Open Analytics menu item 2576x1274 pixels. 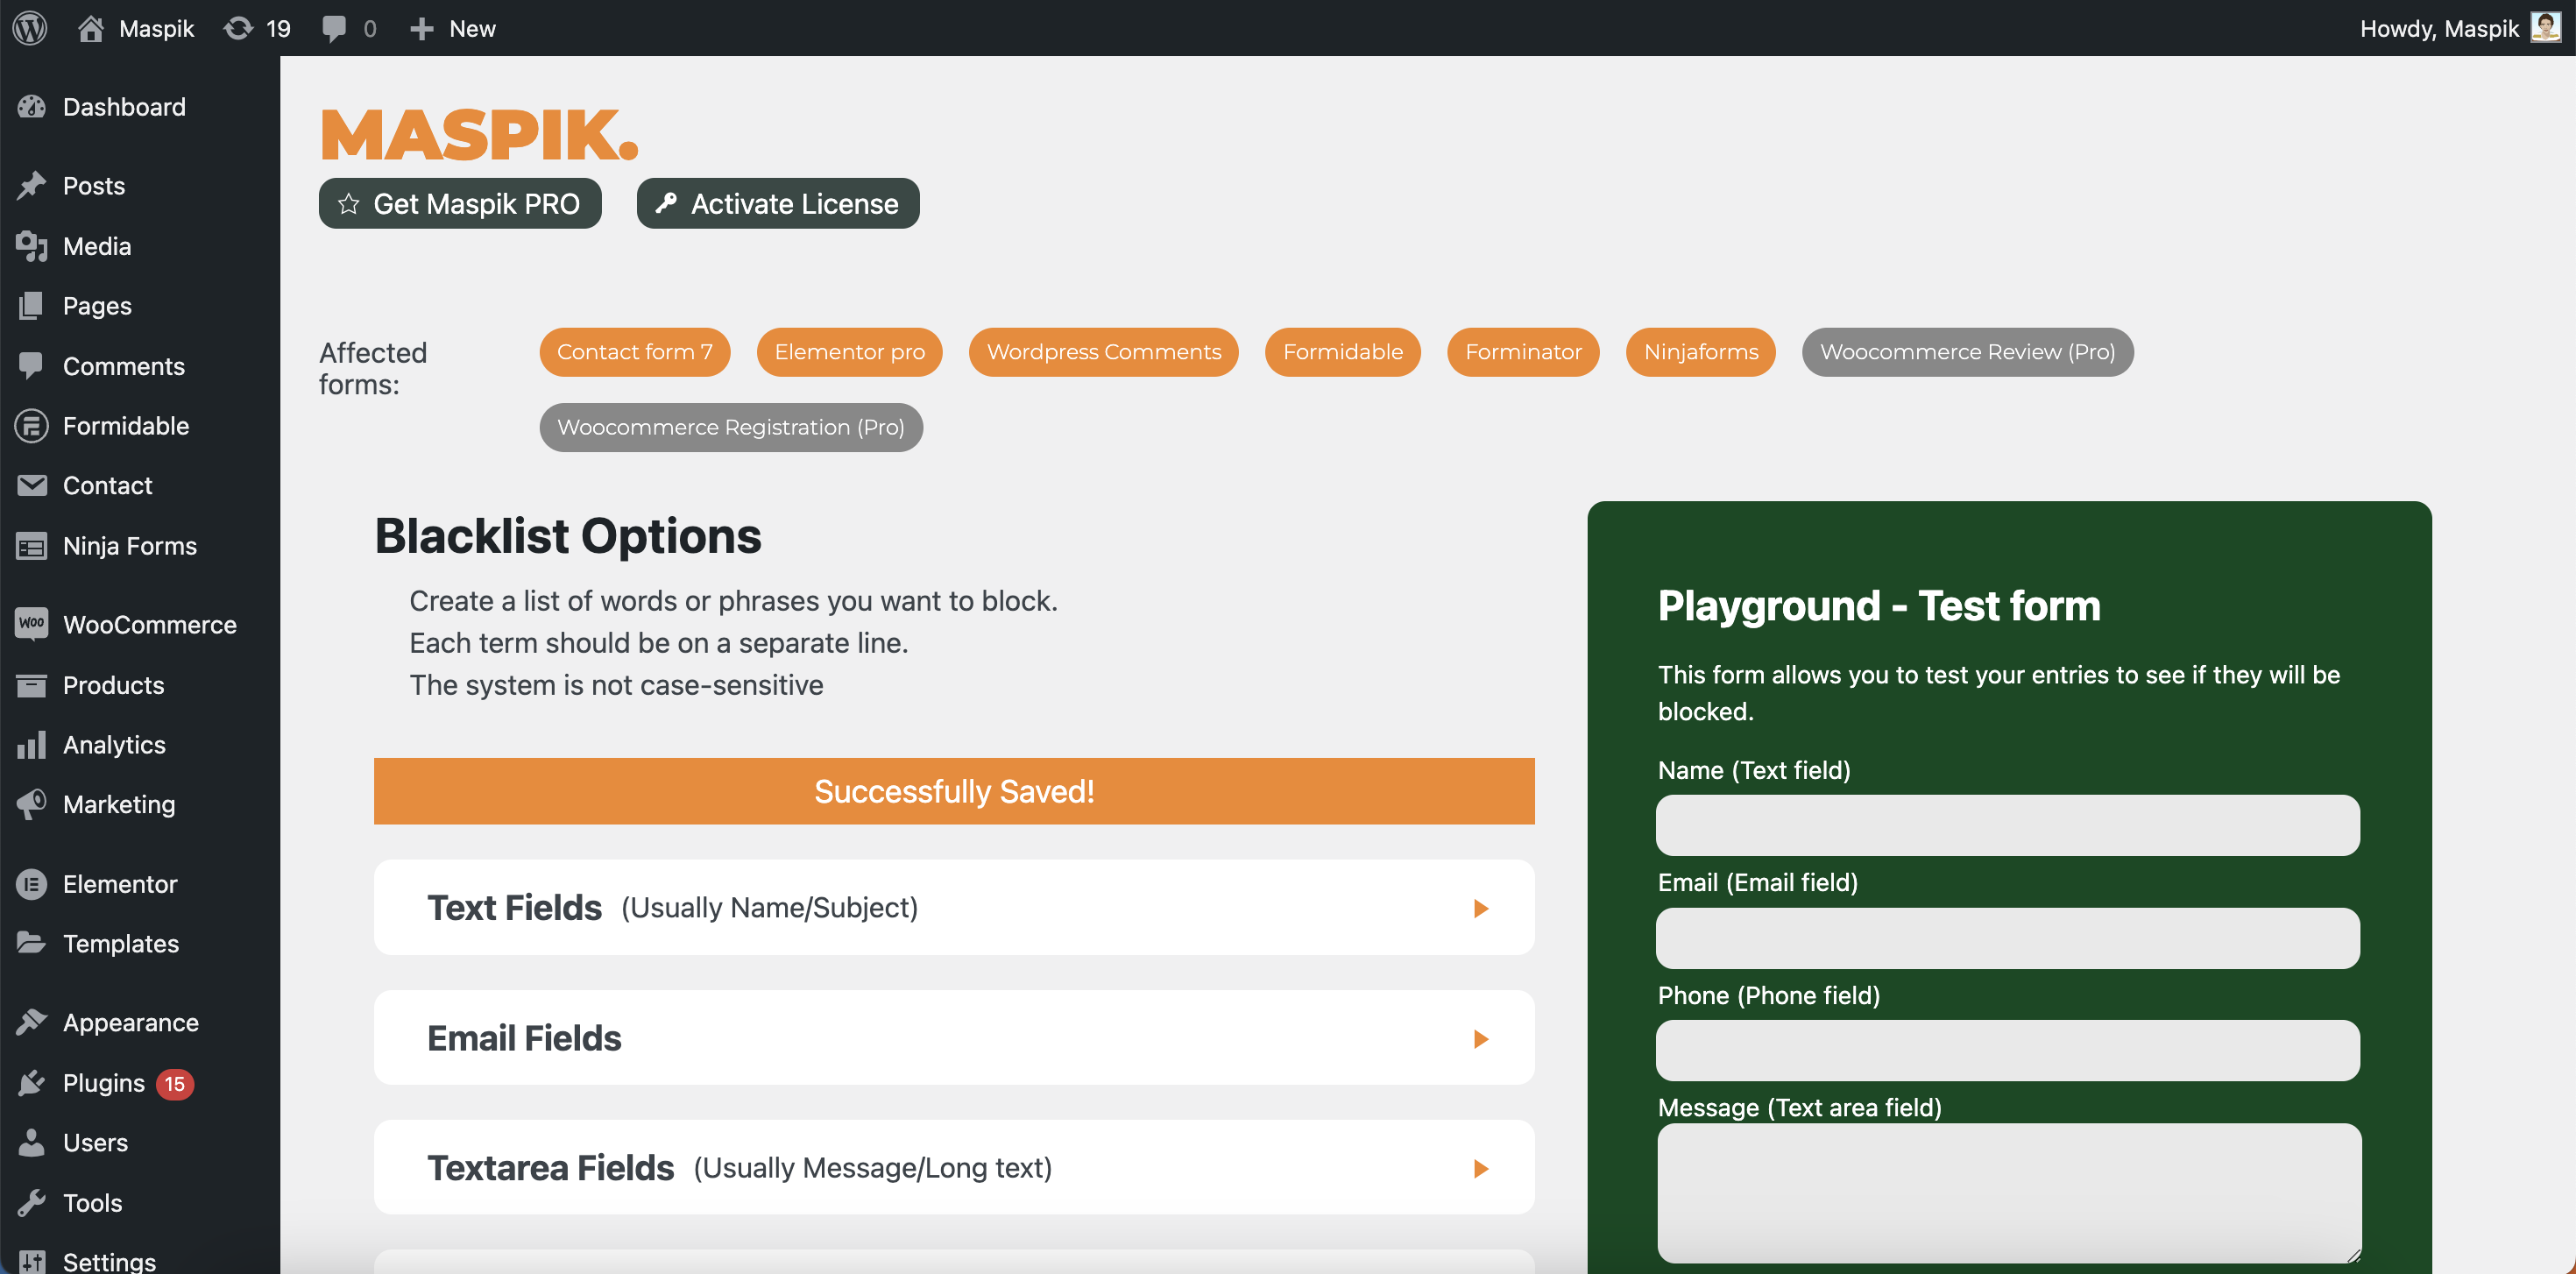(x=140, y=744)
